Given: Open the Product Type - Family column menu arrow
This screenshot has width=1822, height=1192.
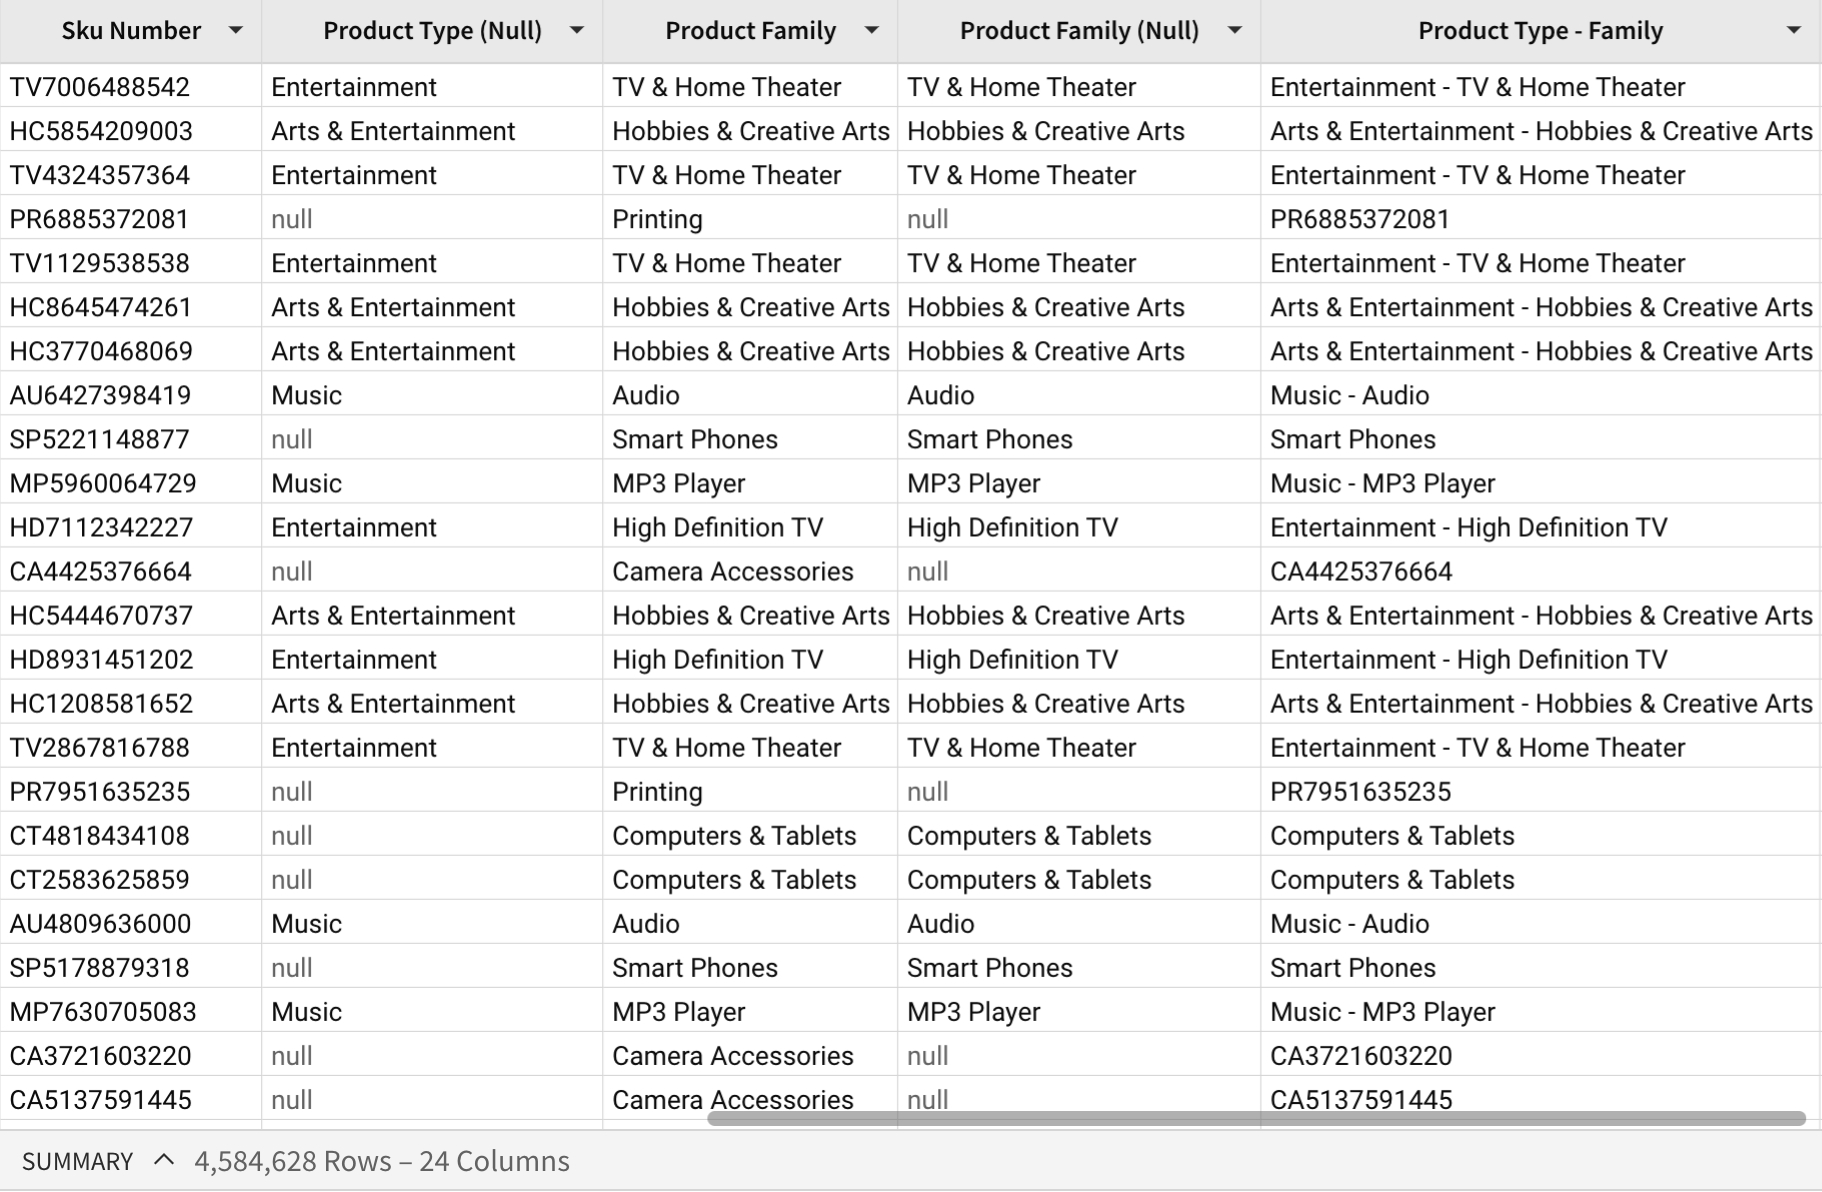Looking at the screenshot, I should point(1794,31).
